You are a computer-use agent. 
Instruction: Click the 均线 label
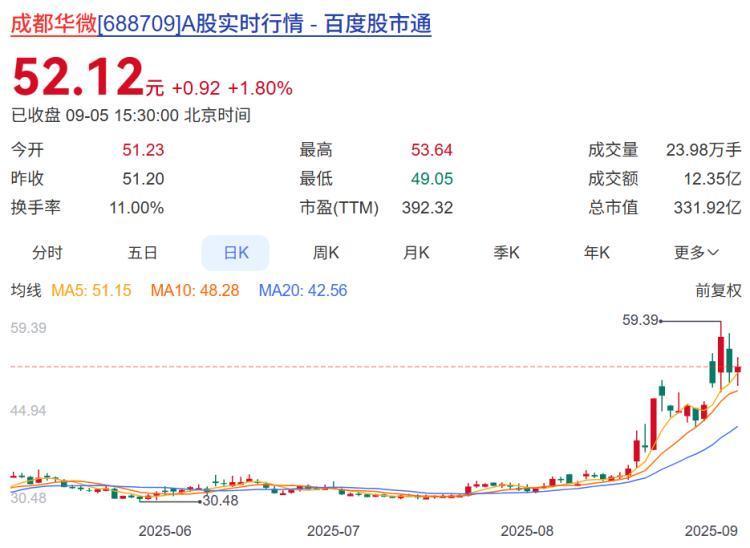click(x=26, y=290)
